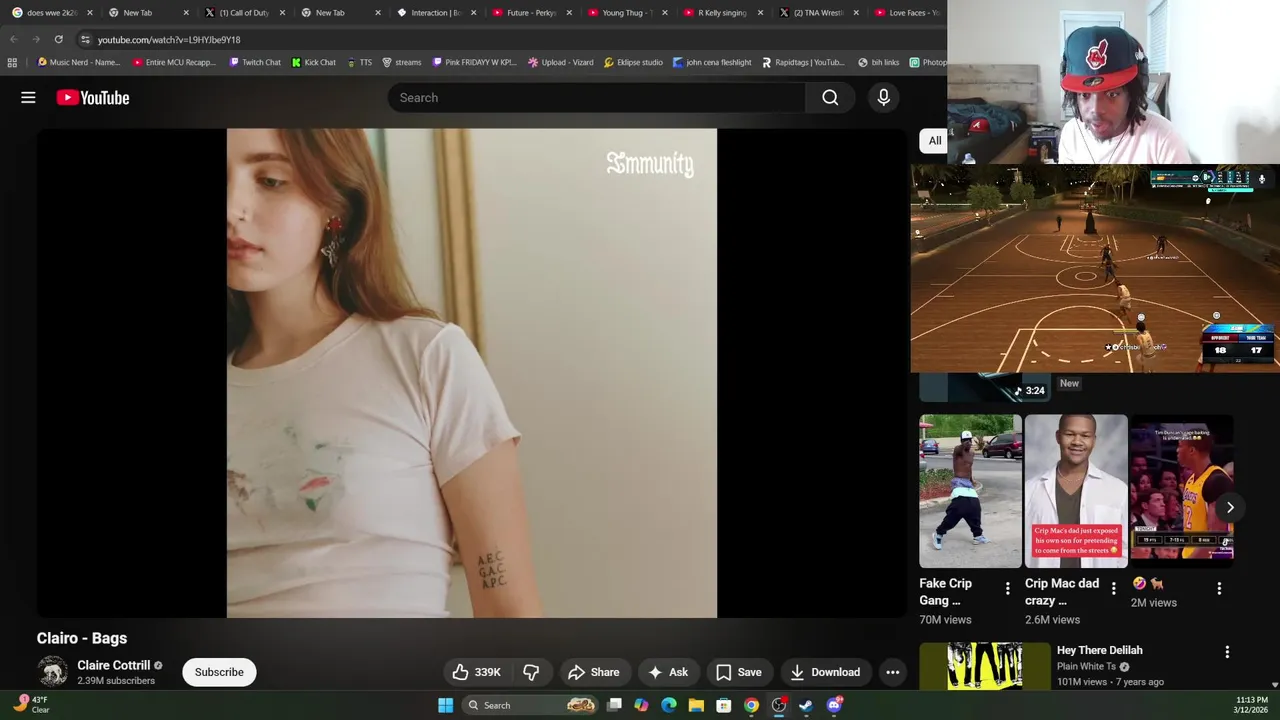1280x720 pixels.
Task: Open the 'Music Nerd' bookmark
Action: [79, 62]
